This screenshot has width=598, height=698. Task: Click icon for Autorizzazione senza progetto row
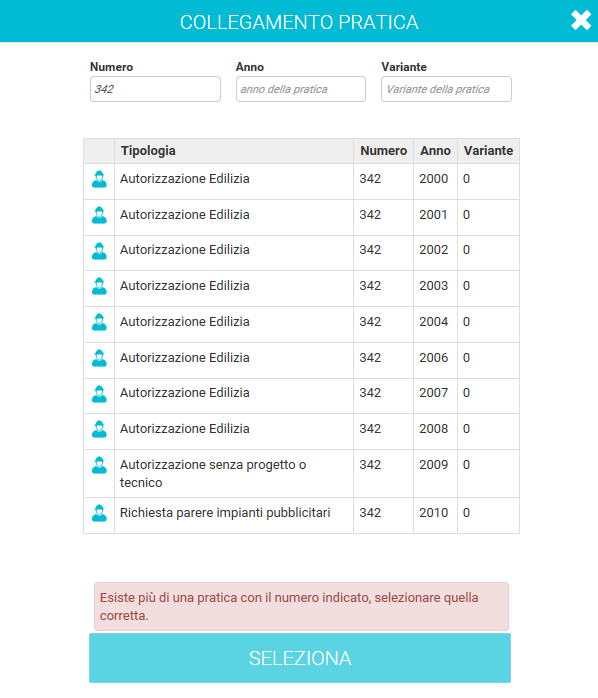[x=99, y=465]
